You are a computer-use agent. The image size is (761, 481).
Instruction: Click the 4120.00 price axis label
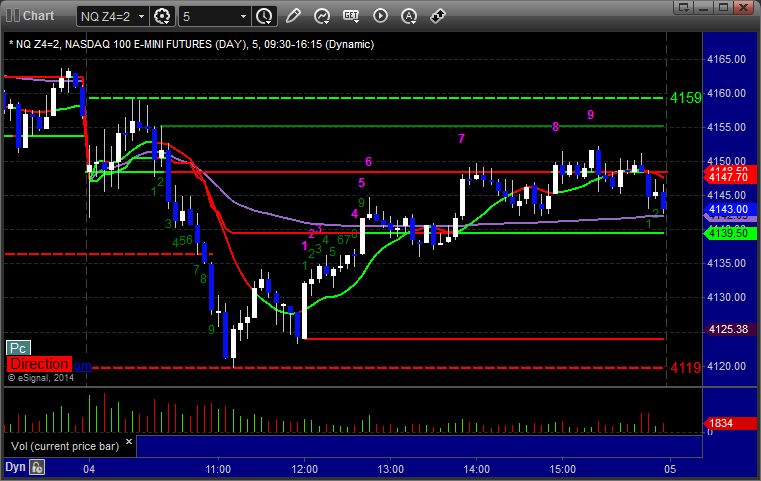point(727,366)
